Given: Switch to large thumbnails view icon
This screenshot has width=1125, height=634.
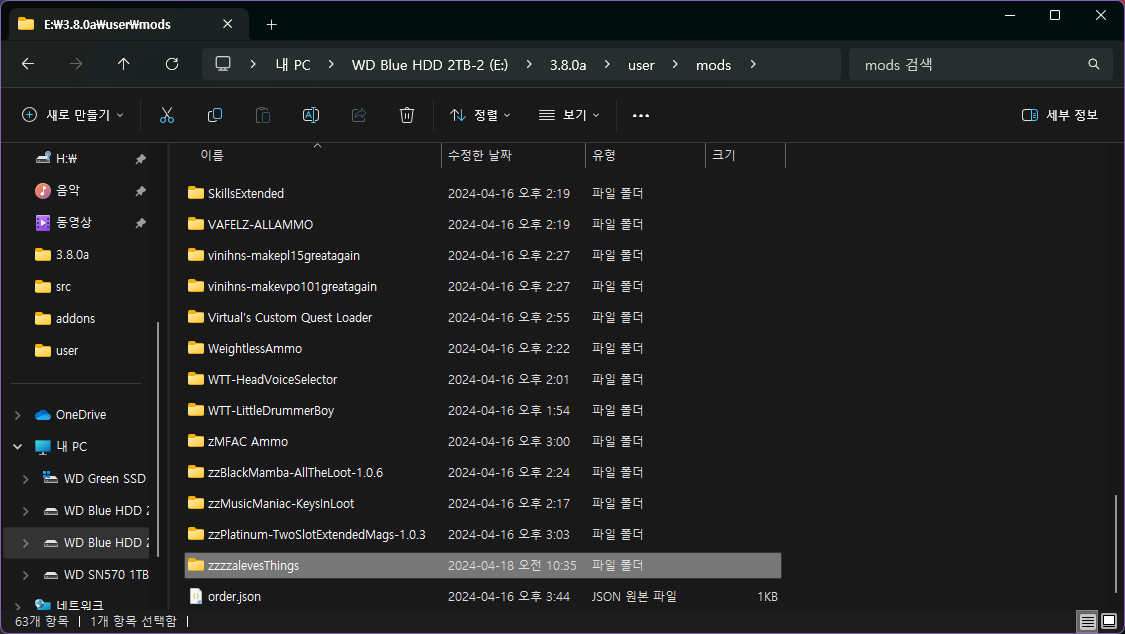Looking at the screenshot, I should (1109, 621).
